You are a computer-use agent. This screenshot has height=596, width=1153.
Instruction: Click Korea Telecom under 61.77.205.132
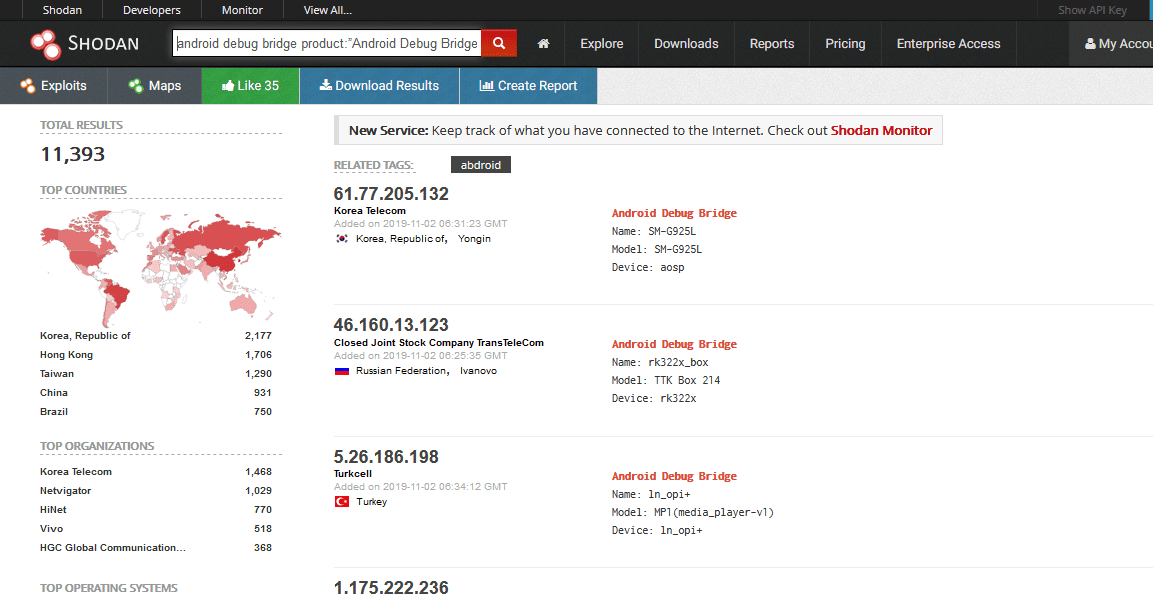[370, 211]
